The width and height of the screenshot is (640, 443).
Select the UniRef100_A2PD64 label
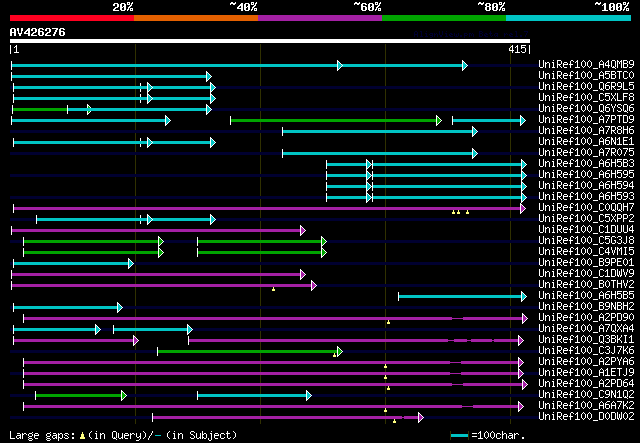tap(586, 384)
